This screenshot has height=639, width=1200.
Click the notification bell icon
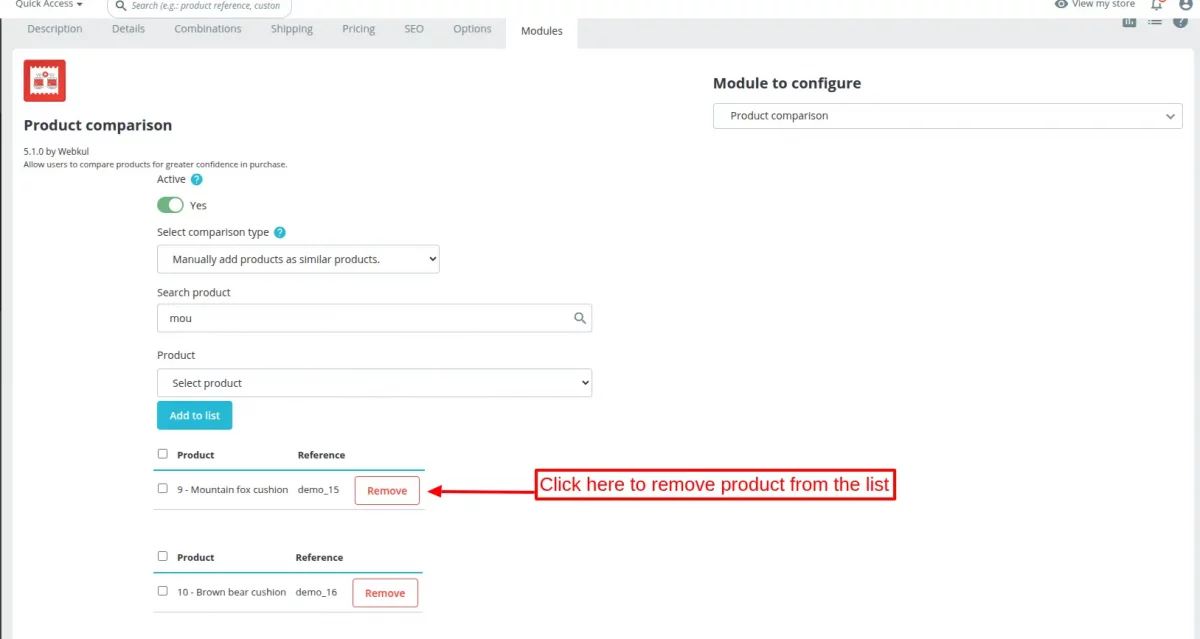click(1157, 5)
